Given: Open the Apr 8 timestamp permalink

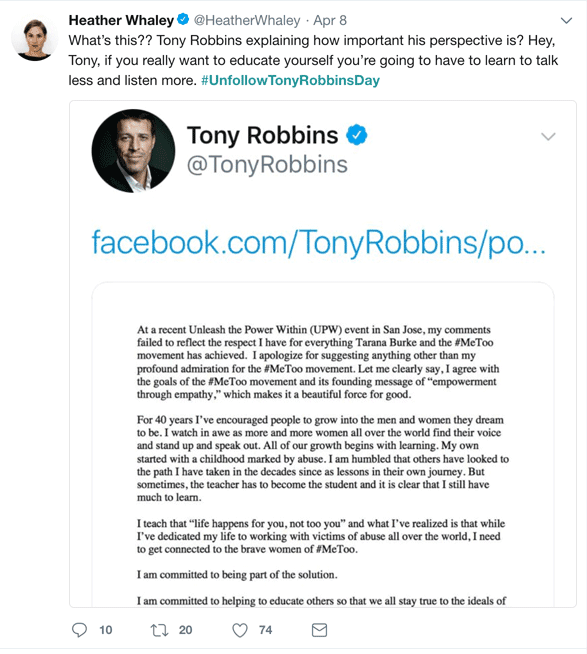Looking at the screenshot, I should pos(330,20).
